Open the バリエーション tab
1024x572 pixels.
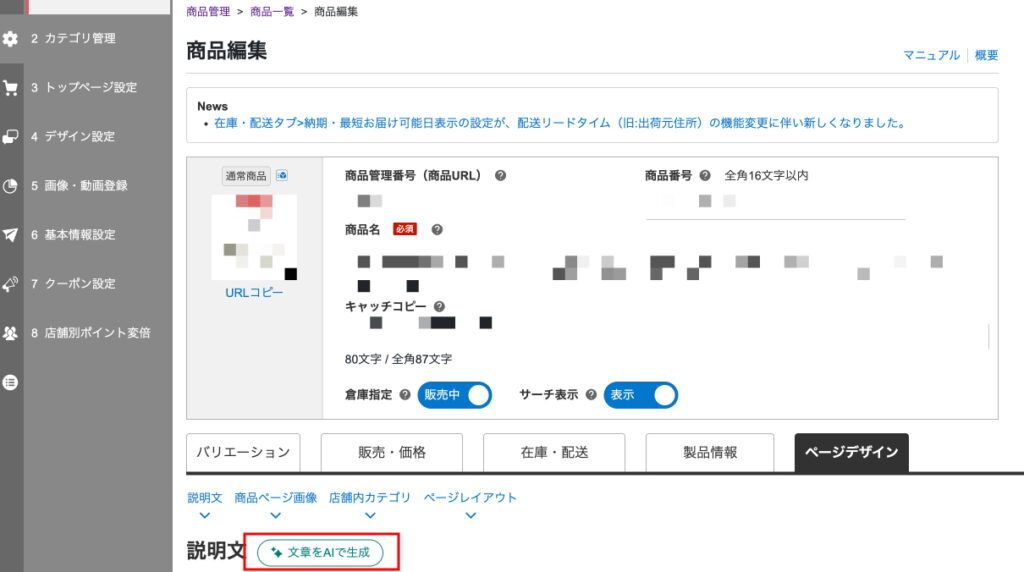coord(243,452)
